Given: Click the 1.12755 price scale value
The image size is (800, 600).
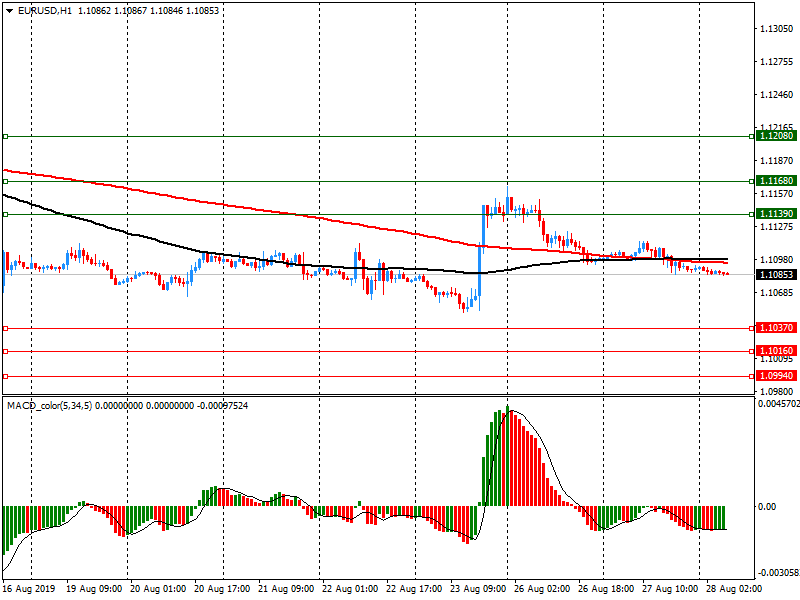Looking at the screenshot, I should (777, 62).
